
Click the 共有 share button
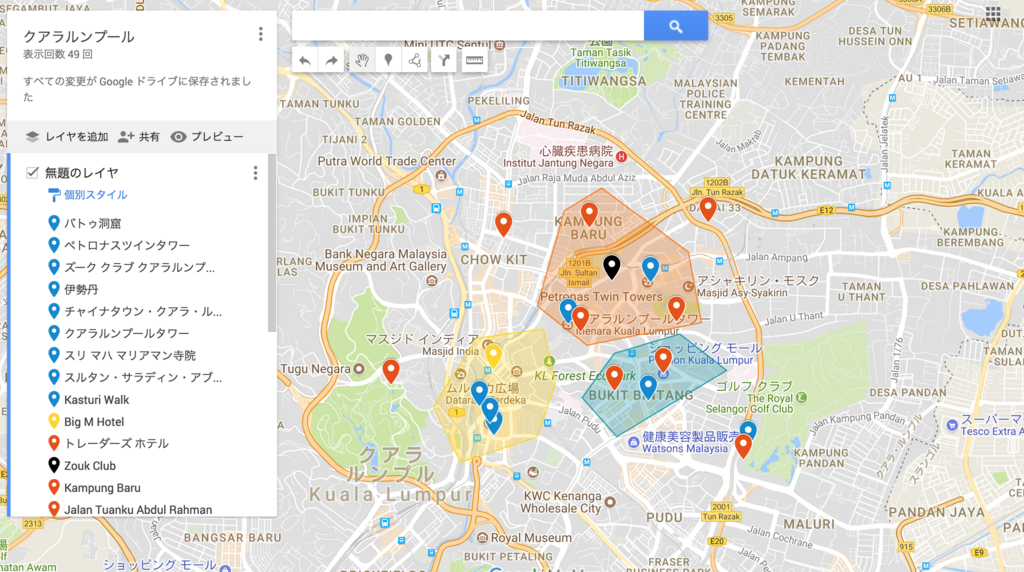[139, 136]
